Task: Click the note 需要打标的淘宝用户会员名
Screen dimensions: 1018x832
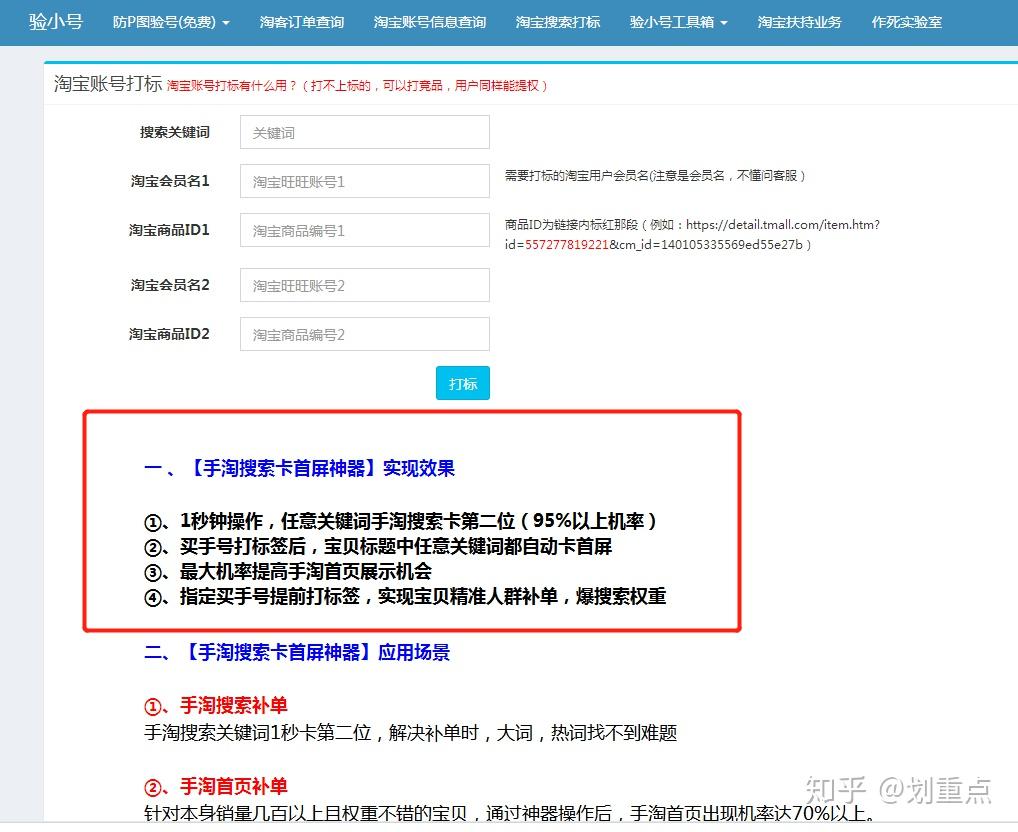Action: pyautogui.click(x=655, y=175)
